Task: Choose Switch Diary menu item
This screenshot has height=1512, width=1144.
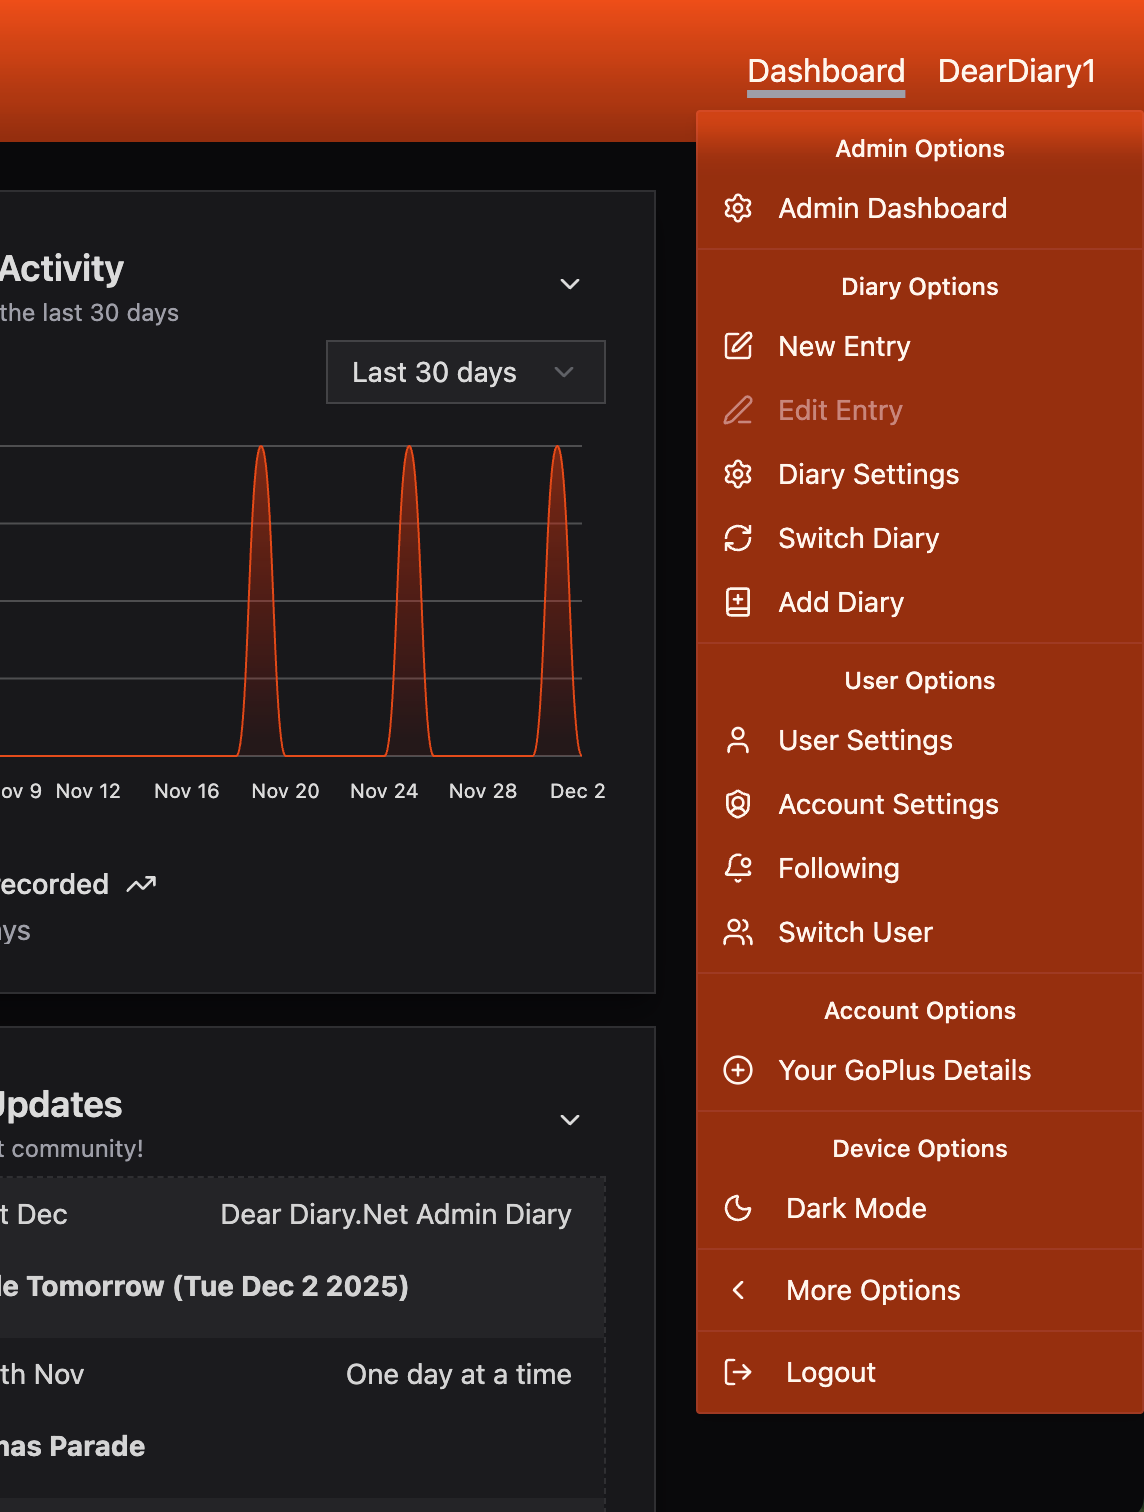Action: pos(920,538)
